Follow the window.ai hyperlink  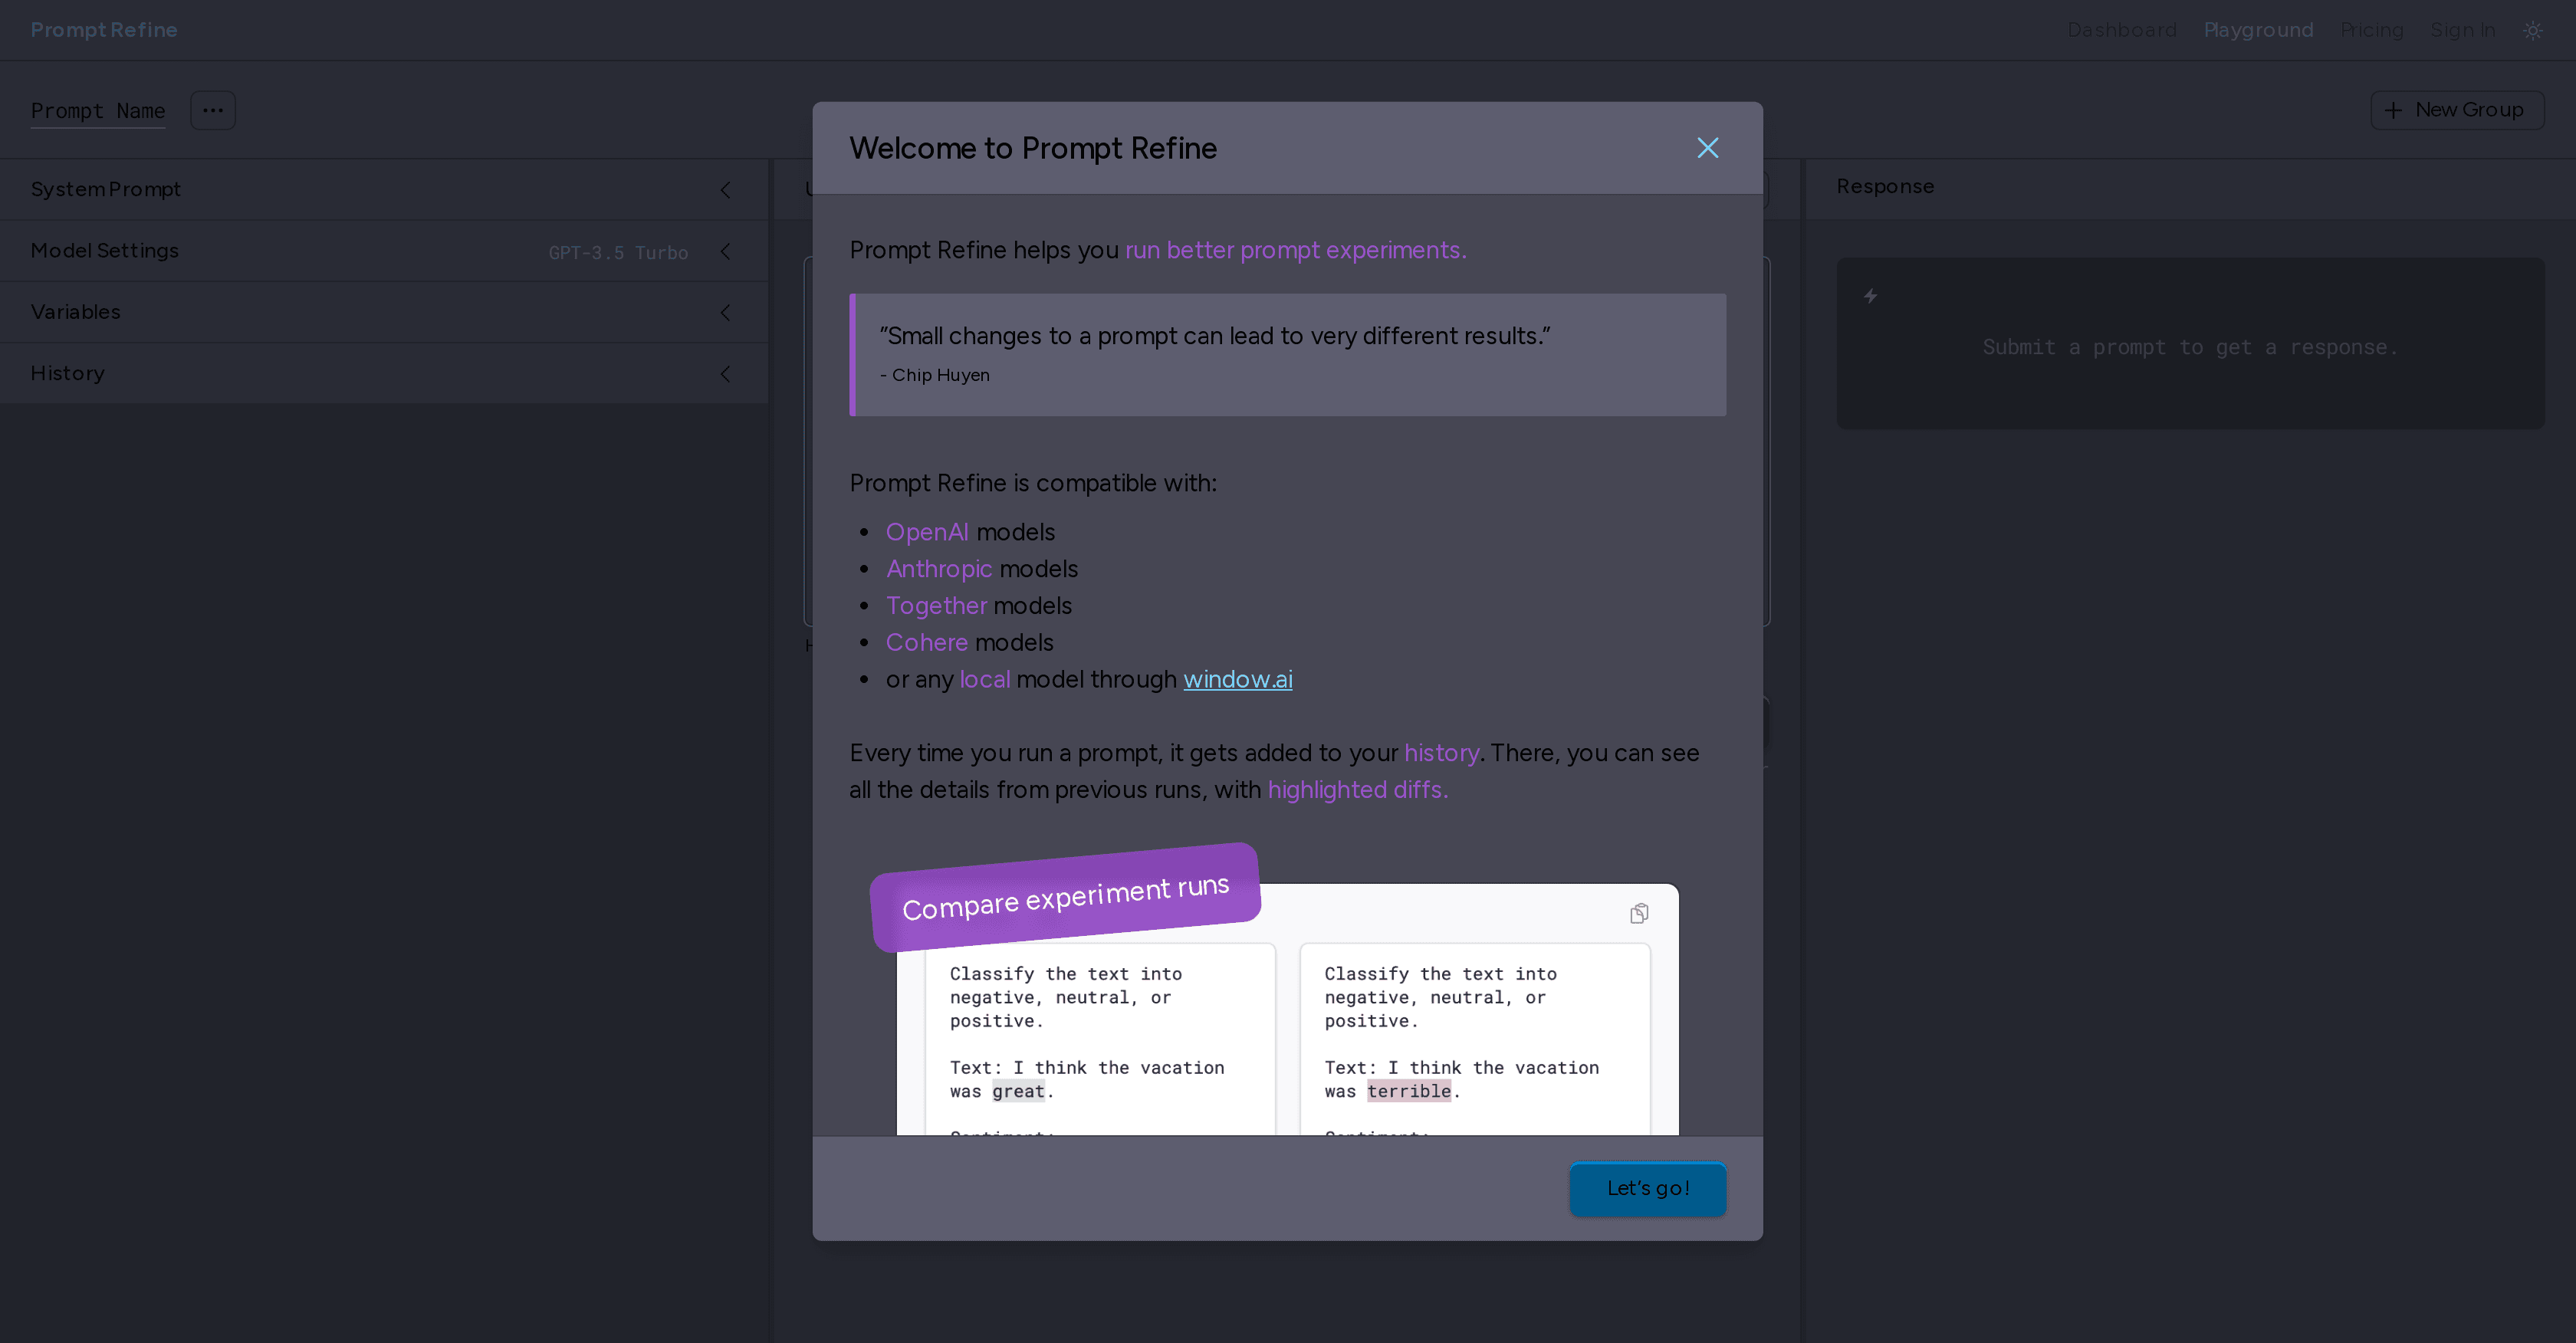[1237, 680]
